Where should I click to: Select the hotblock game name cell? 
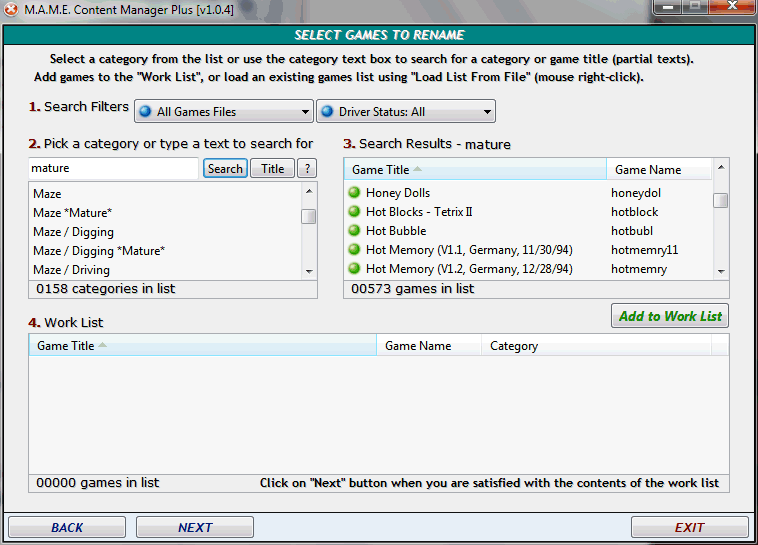click(x=634, y=211)
